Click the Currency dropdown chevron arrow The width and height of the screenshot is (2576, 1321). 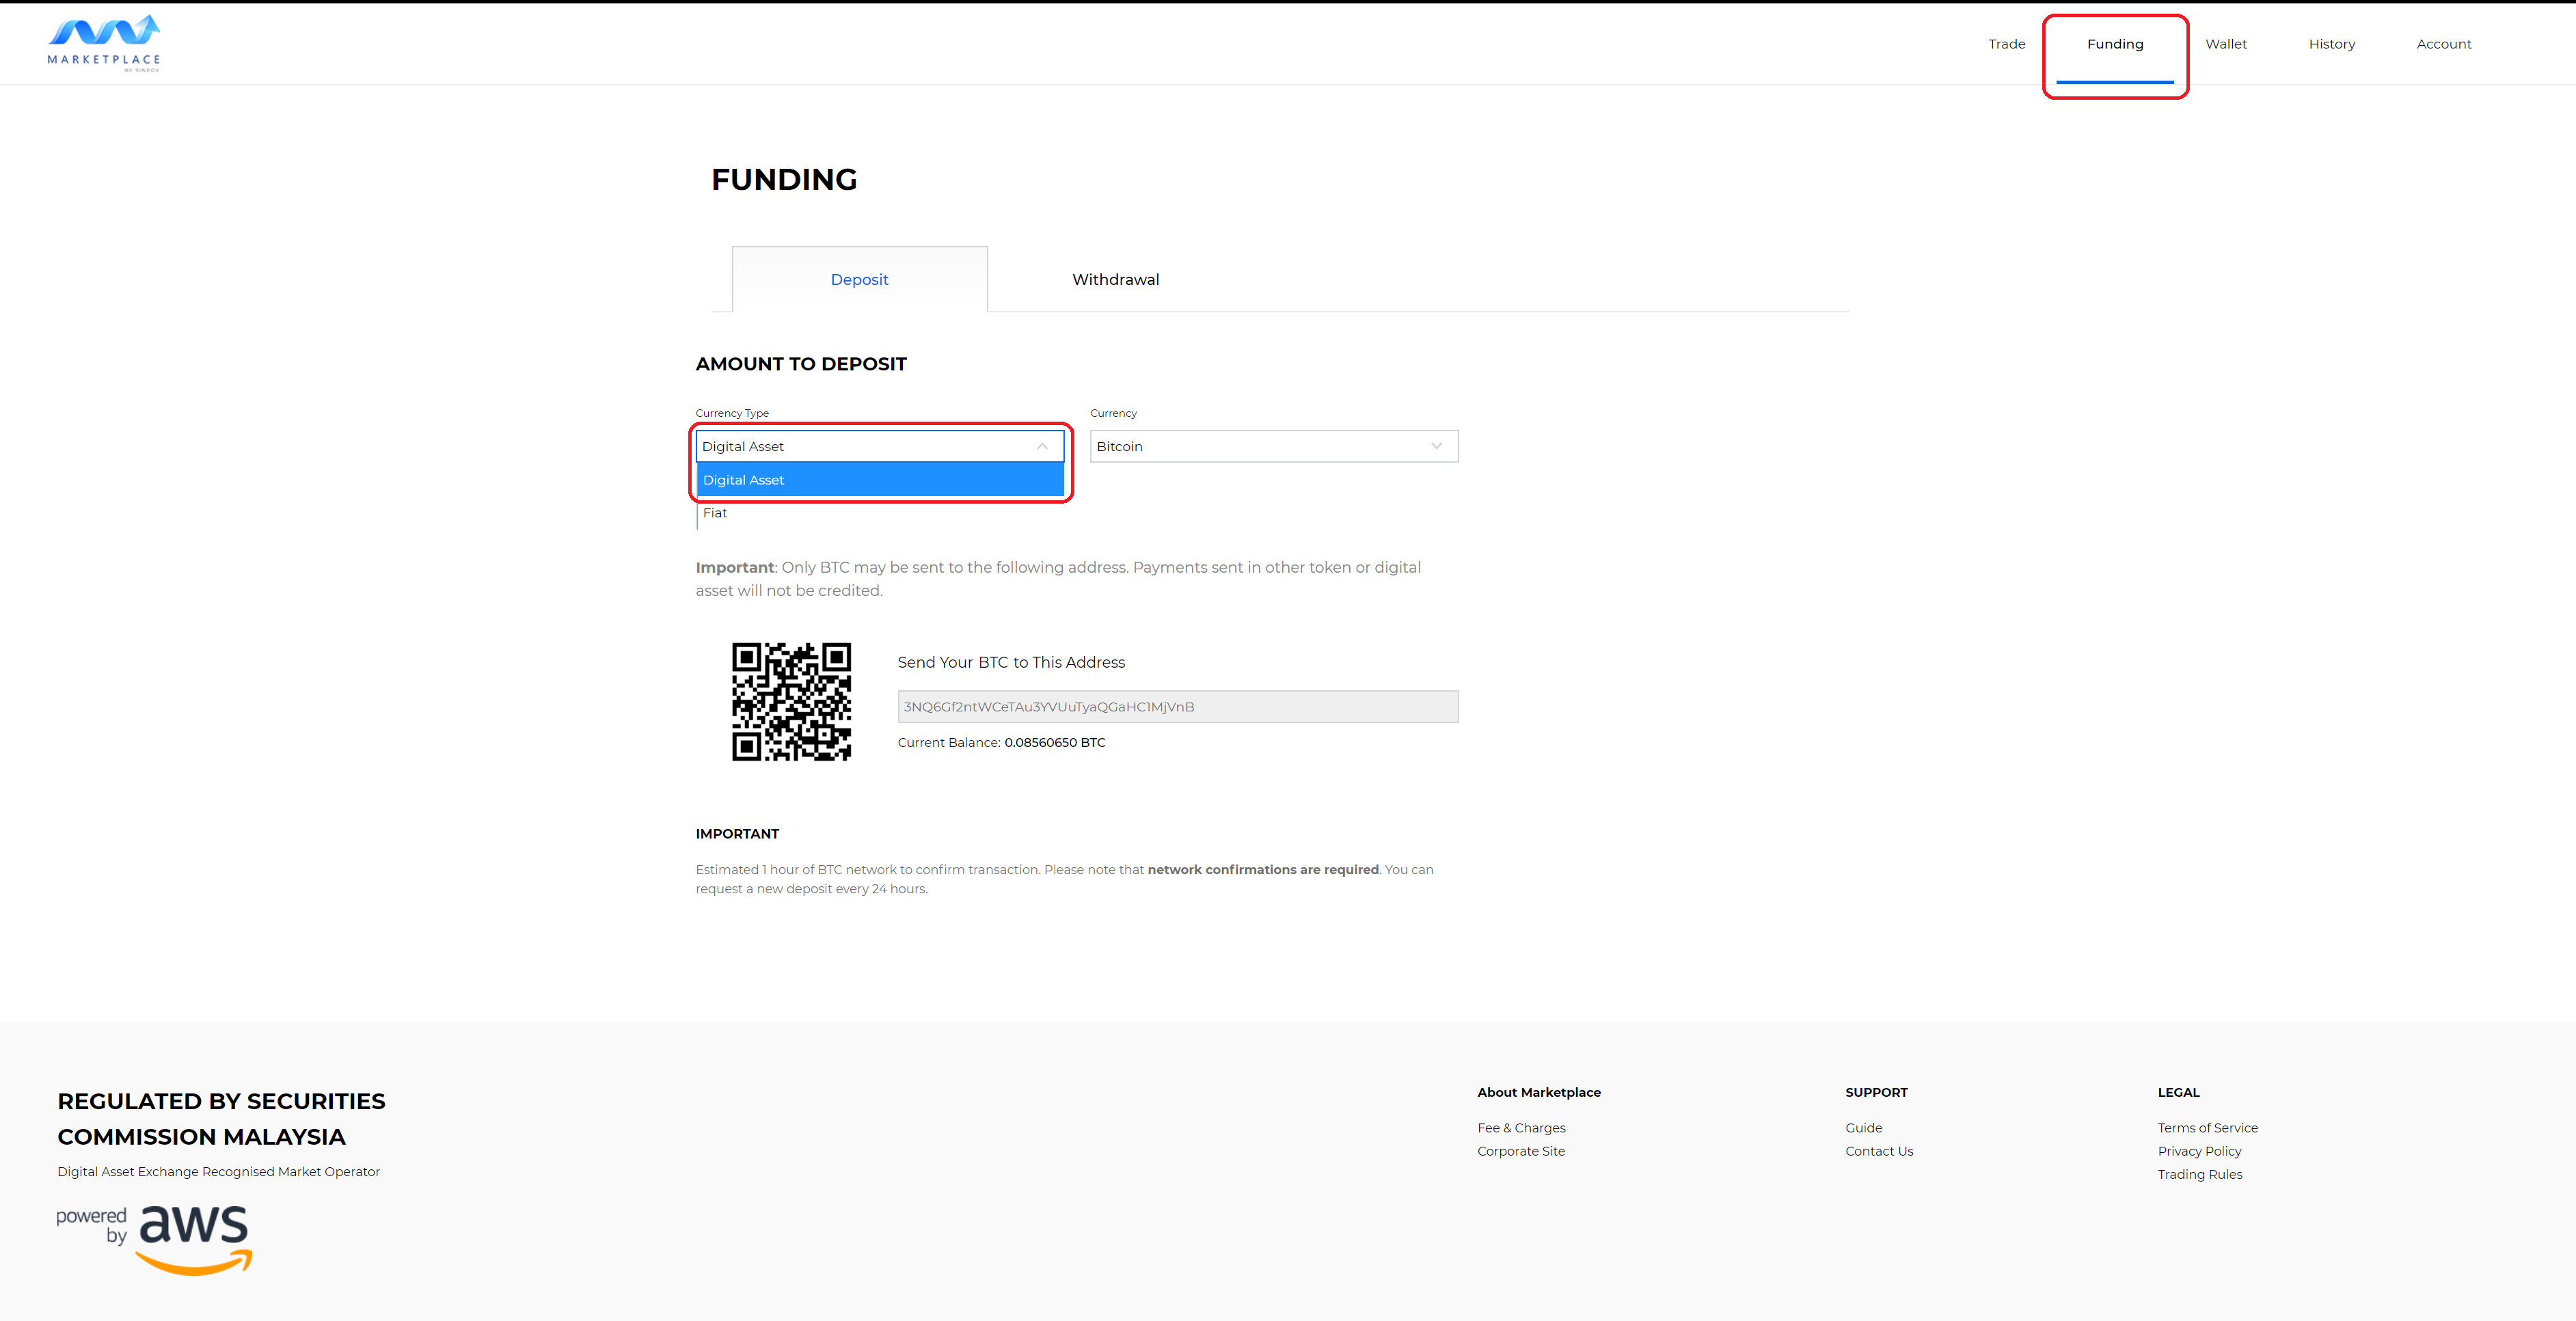click(1436, 446)
